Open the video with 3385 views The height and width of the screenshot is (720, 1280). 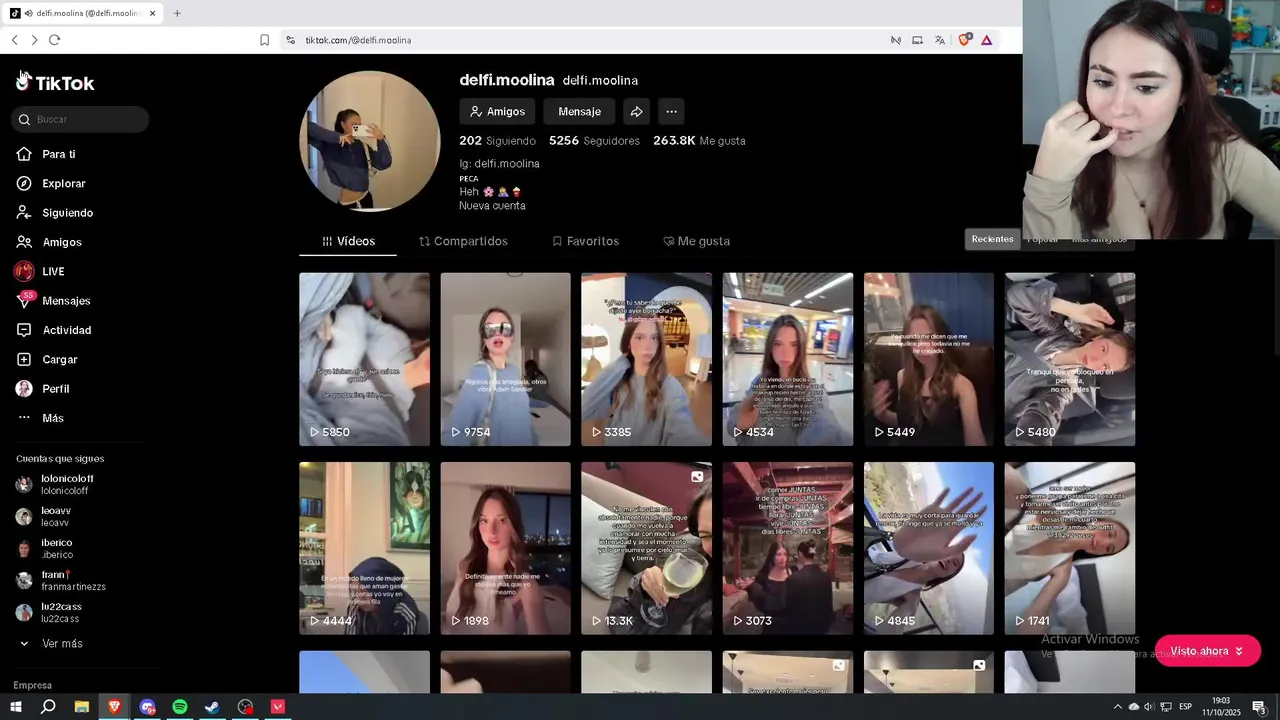coord(646,359)
